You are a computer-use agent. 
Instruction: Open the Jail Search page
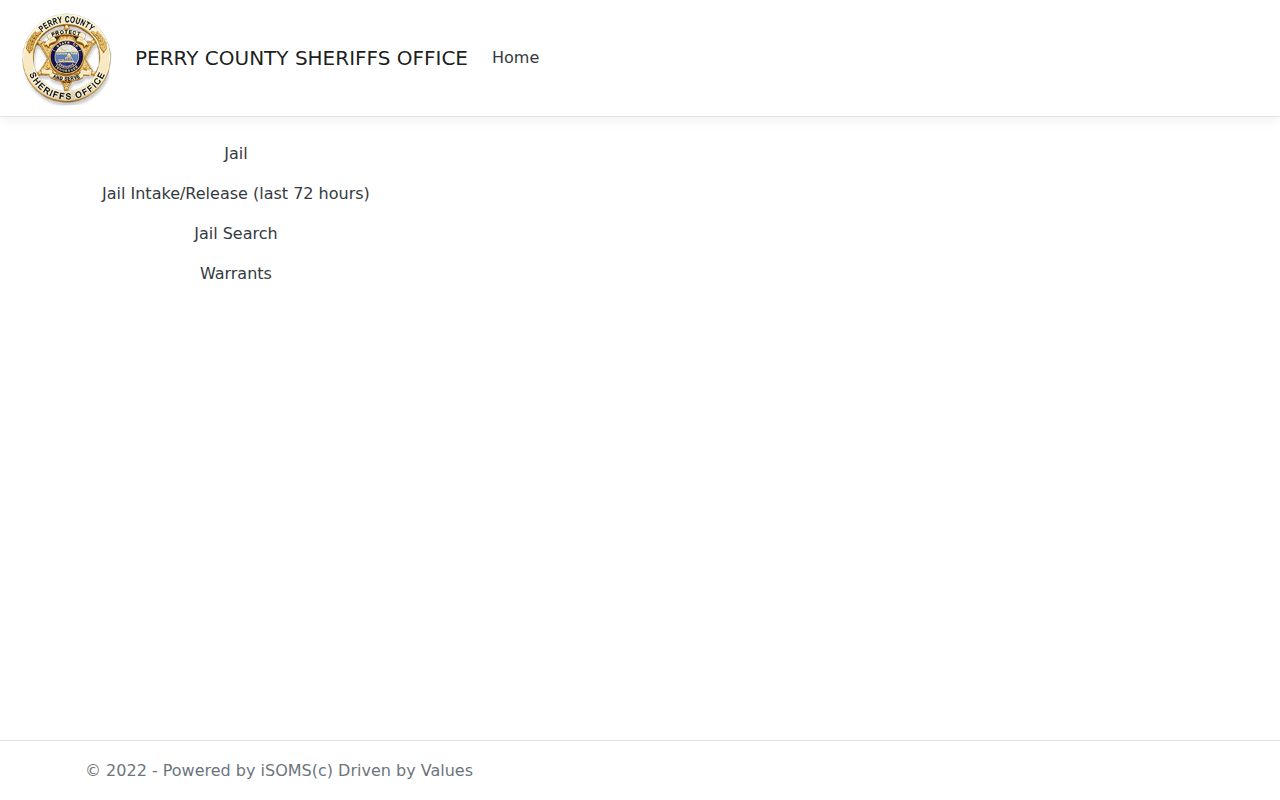pos(236,233)
